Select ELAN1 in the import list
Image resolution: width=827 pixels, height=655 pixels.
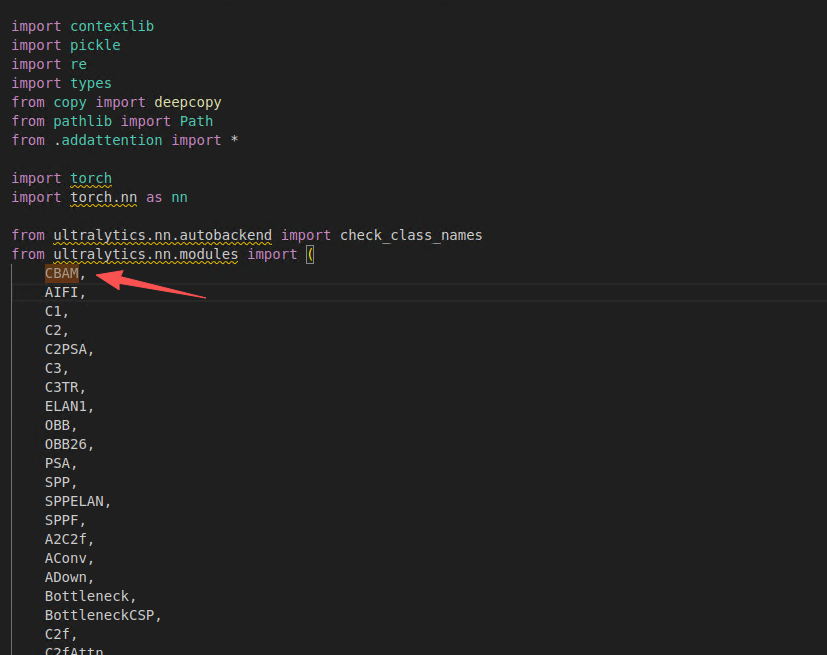point(66,406)
